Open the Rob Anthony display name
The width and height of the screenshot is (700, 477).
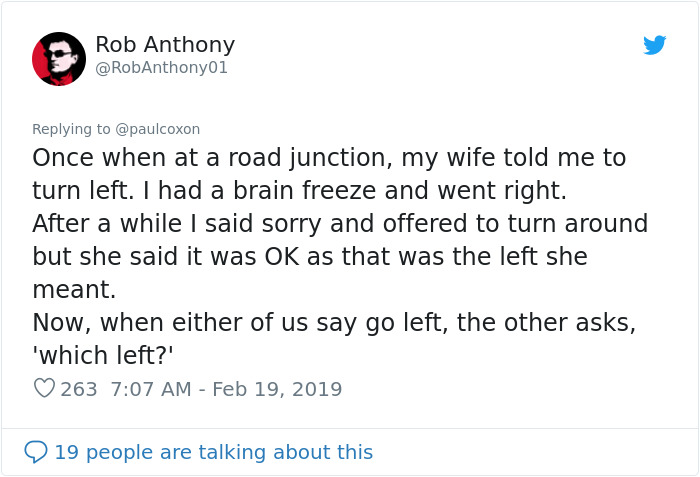165,45
